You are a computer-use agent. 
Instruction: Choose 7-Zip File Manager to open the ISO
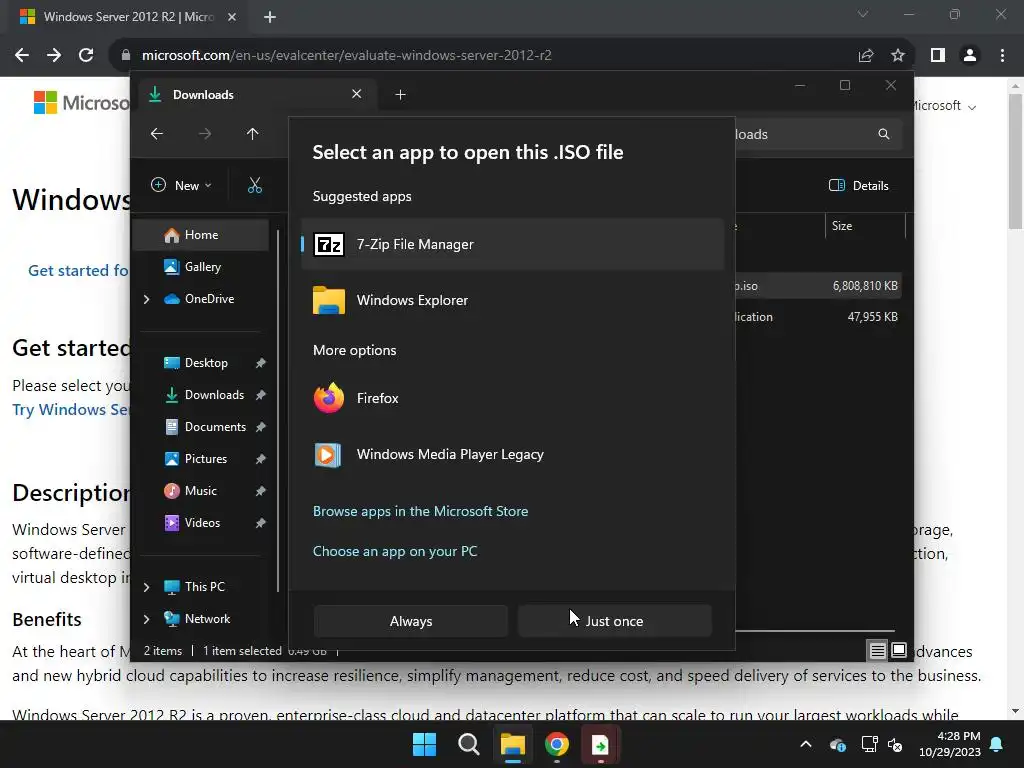click(513, 244)
